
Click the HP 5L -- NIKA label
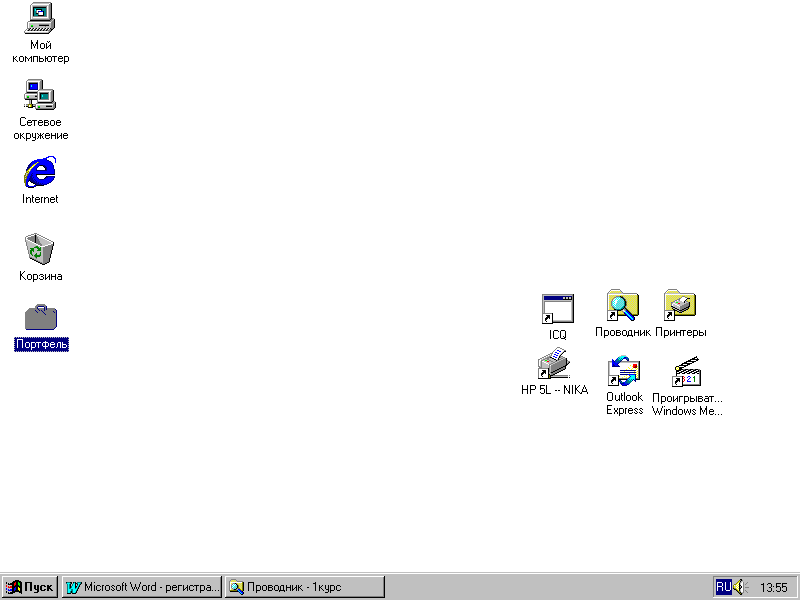tap(555, 390)
